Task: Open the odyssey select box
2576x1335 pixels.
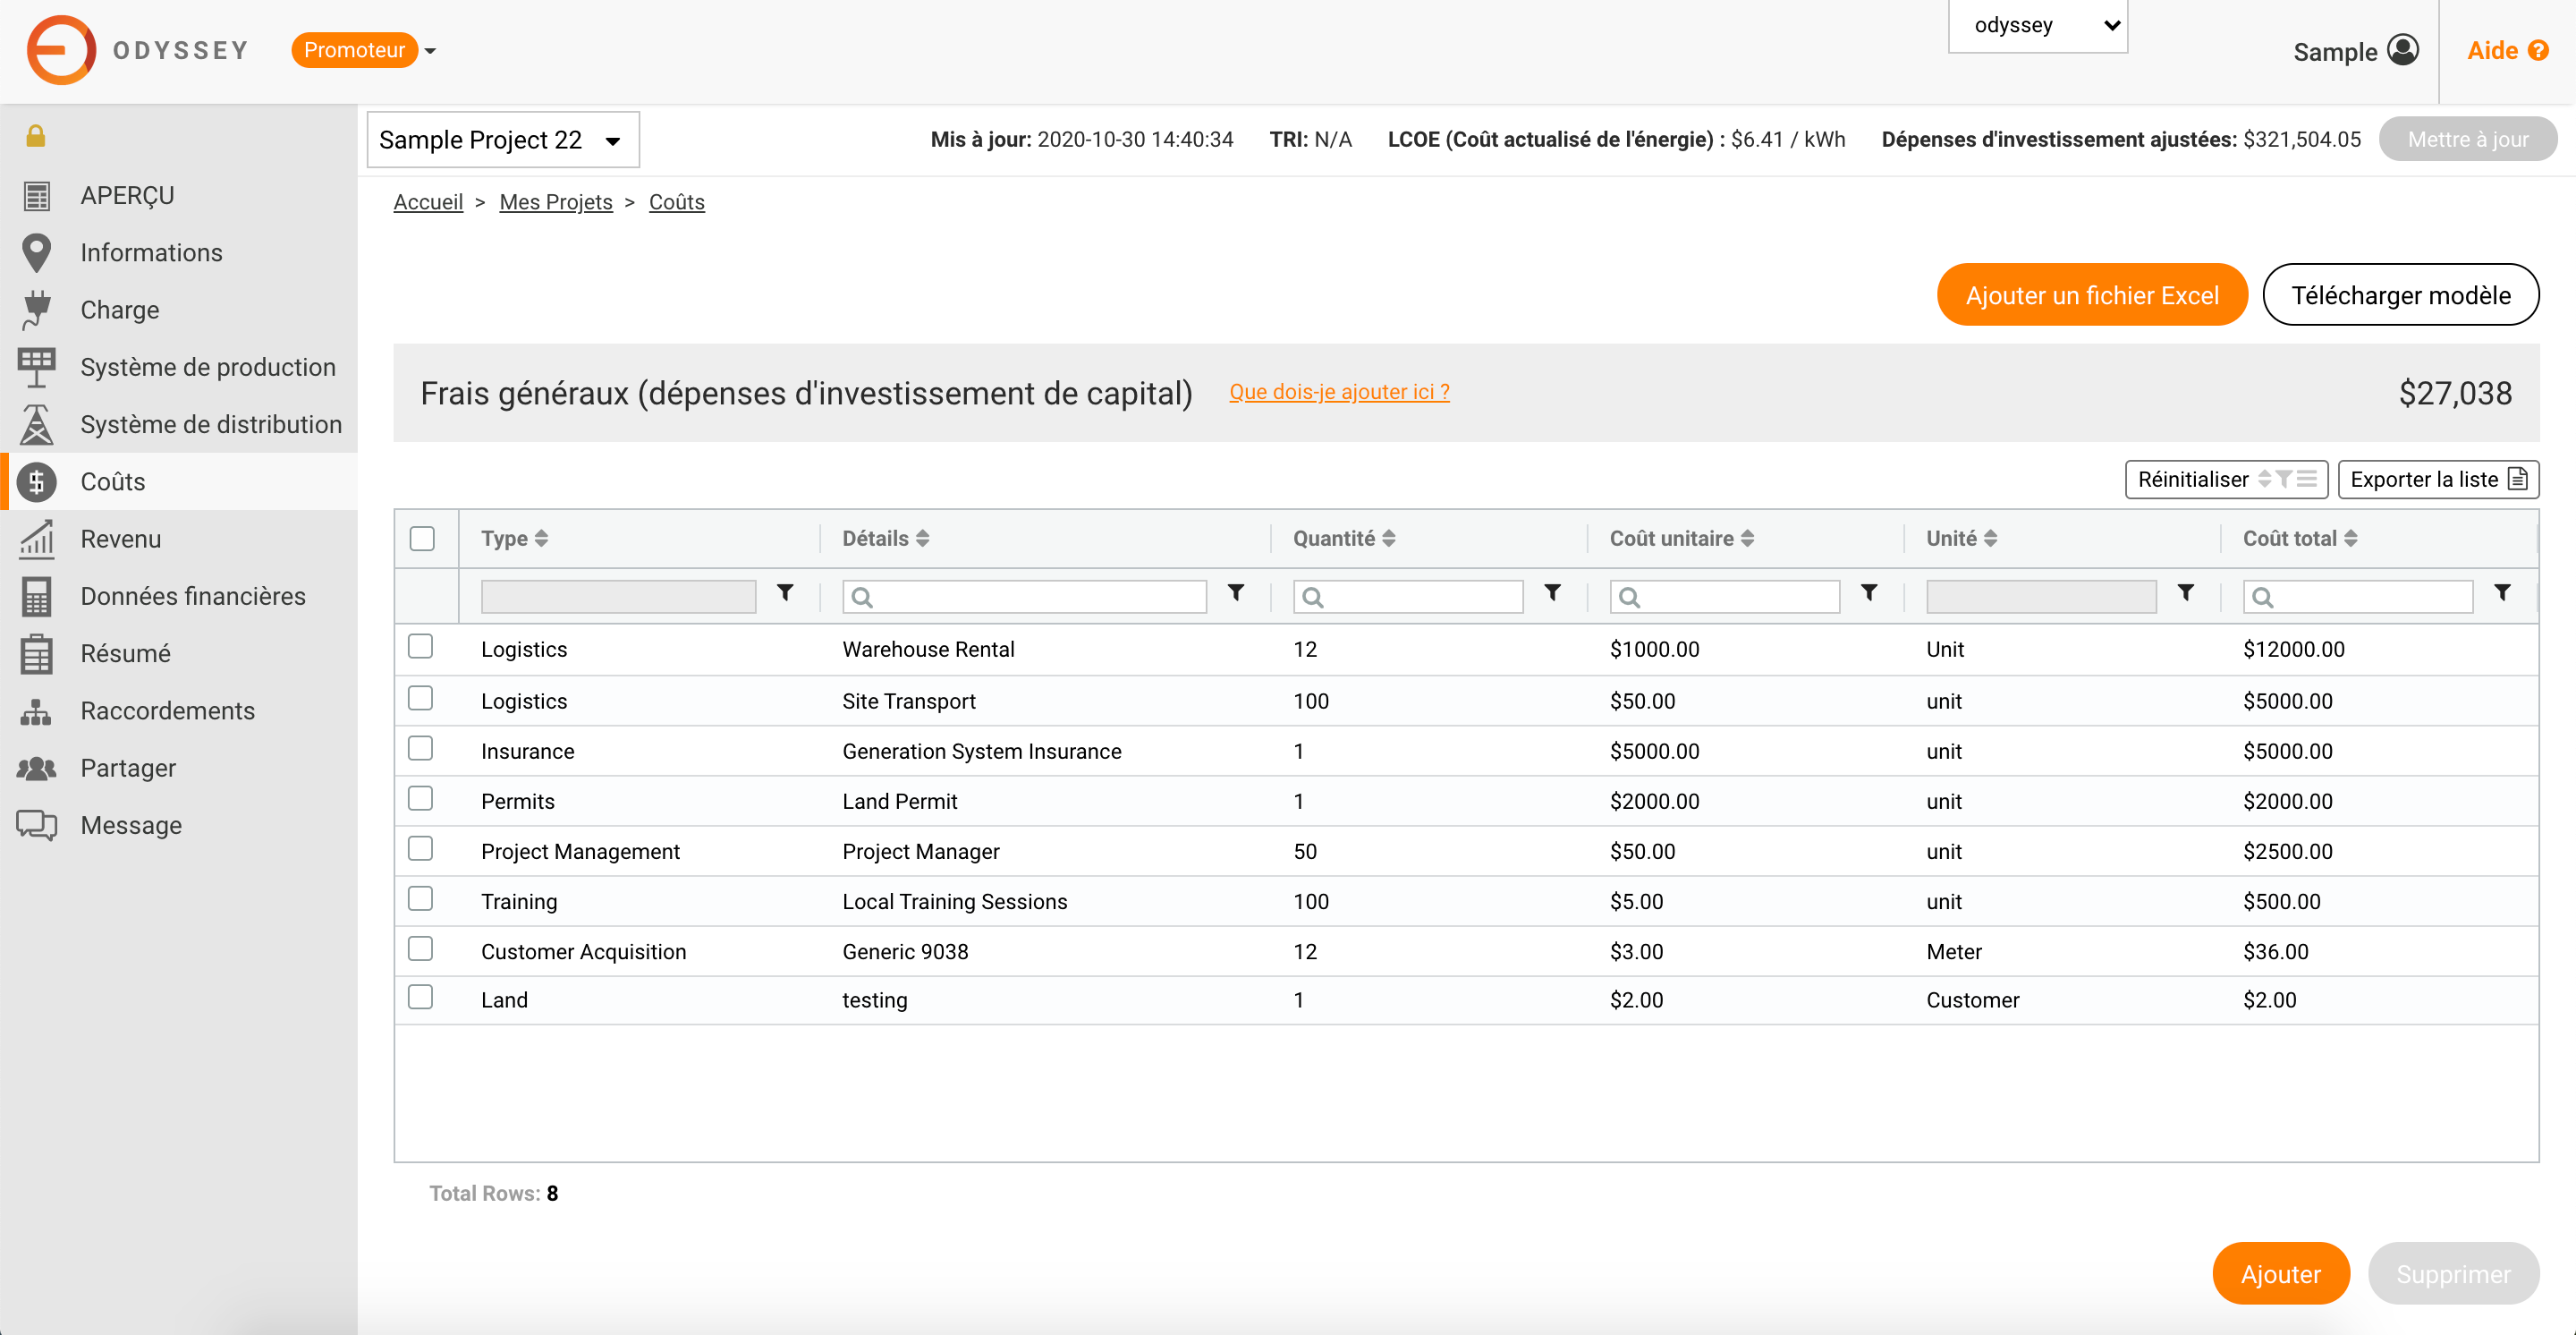Action: [x=2037, y=26]
